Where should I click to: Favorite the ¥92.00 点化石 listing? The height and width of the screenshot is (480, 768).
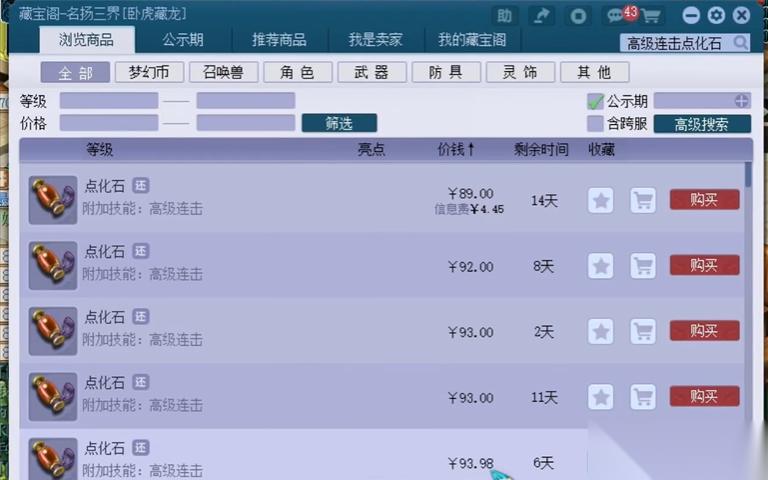click(601, 266)
